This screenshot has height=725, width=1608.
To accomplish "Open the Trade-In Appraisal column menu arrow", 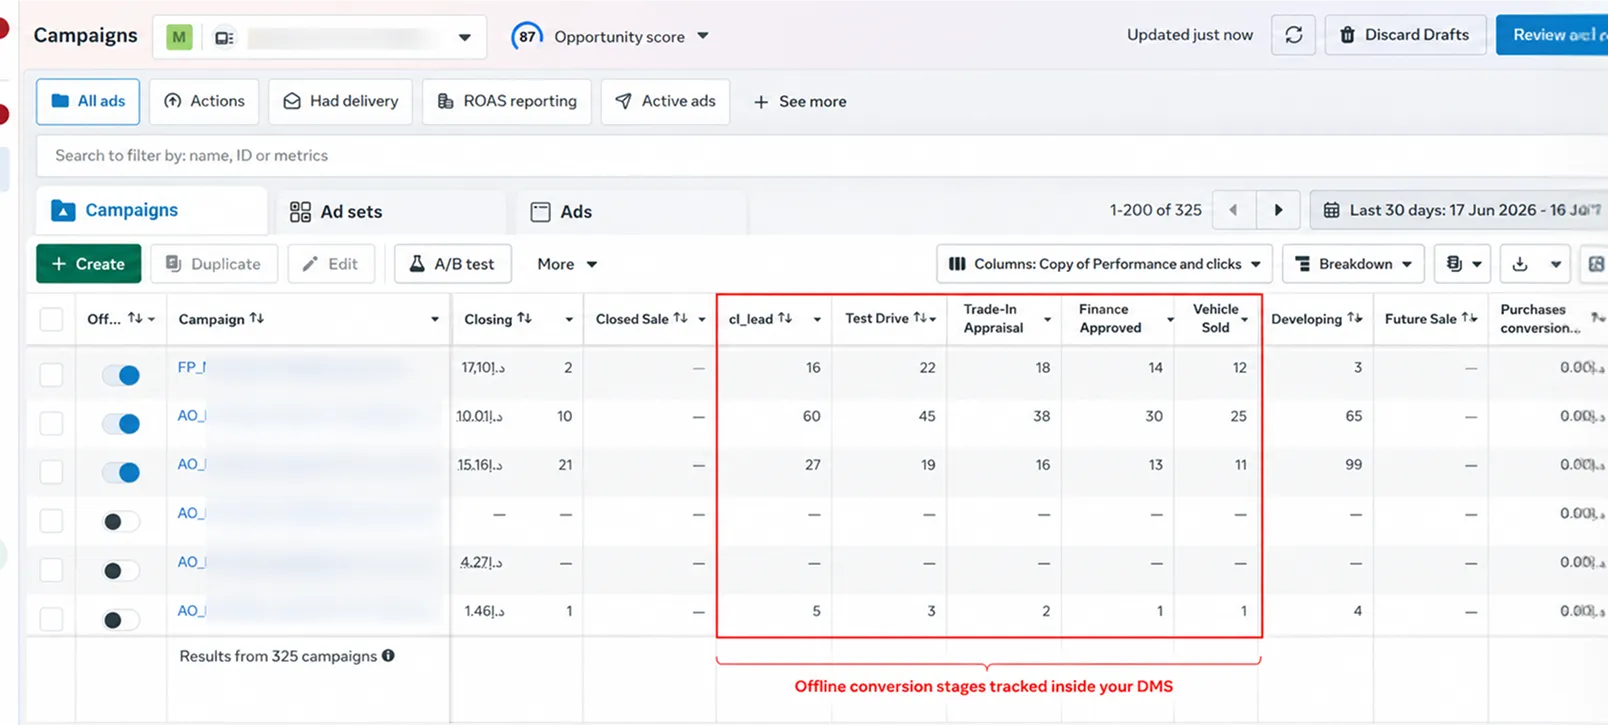I will [1047, 319].
